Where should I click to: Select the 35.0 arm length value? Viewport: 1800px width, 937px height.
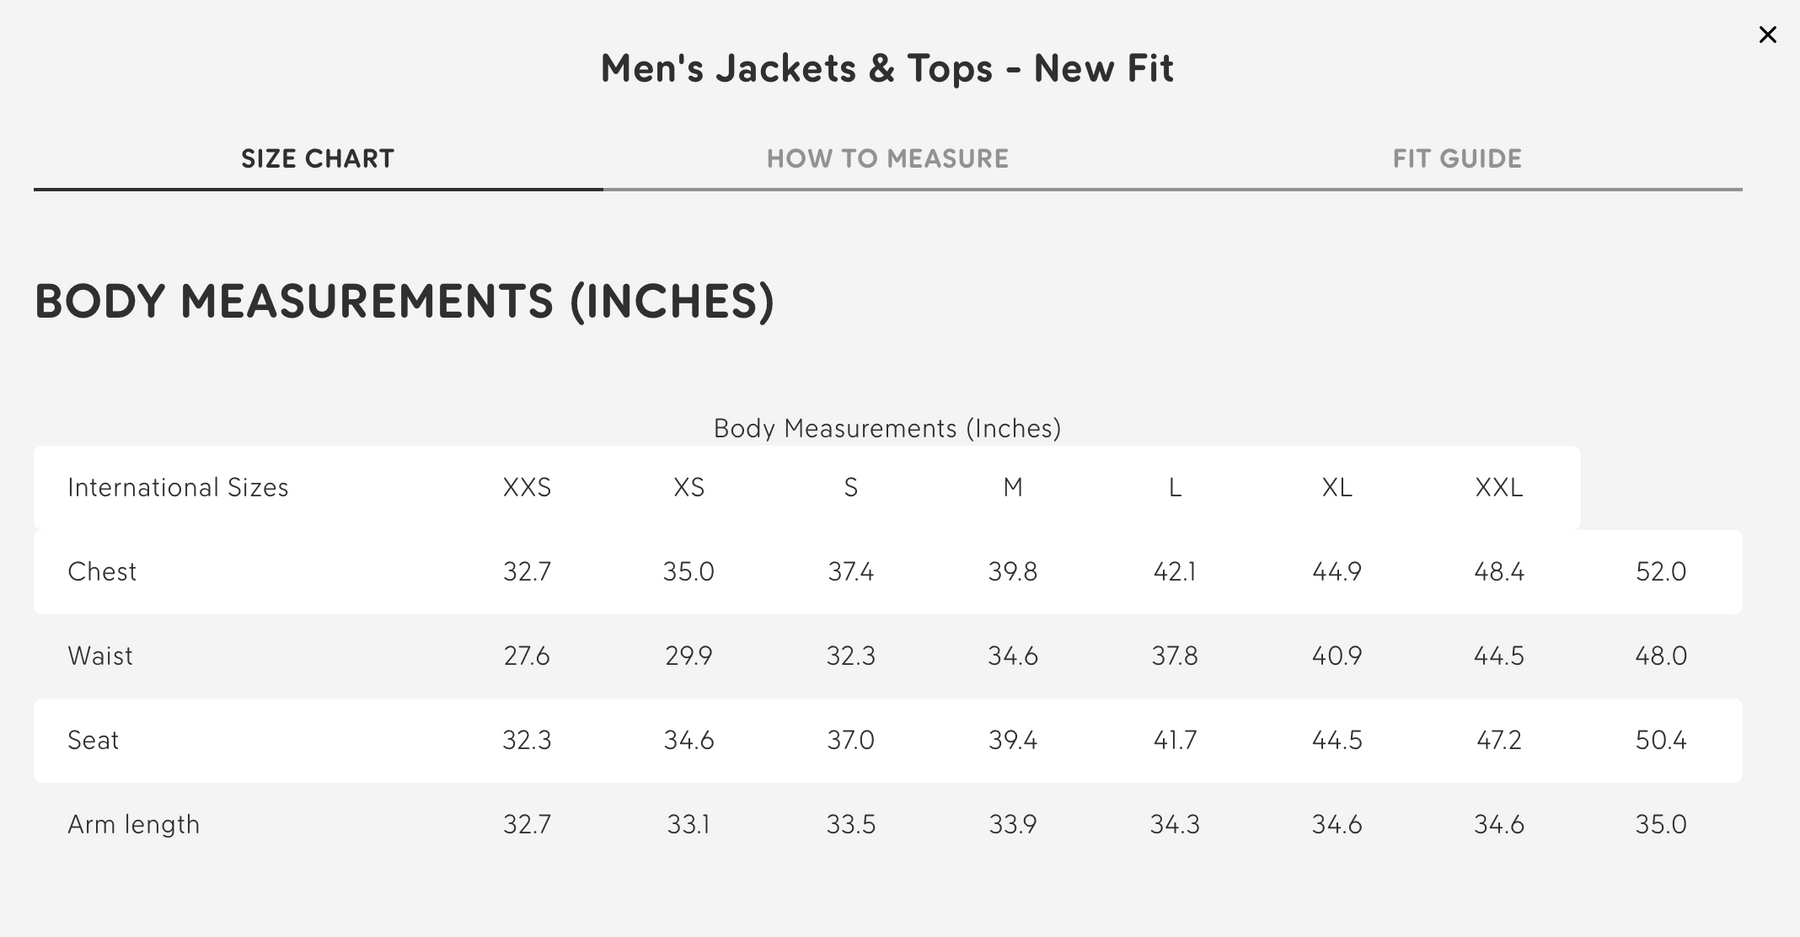pos(1661,824)
